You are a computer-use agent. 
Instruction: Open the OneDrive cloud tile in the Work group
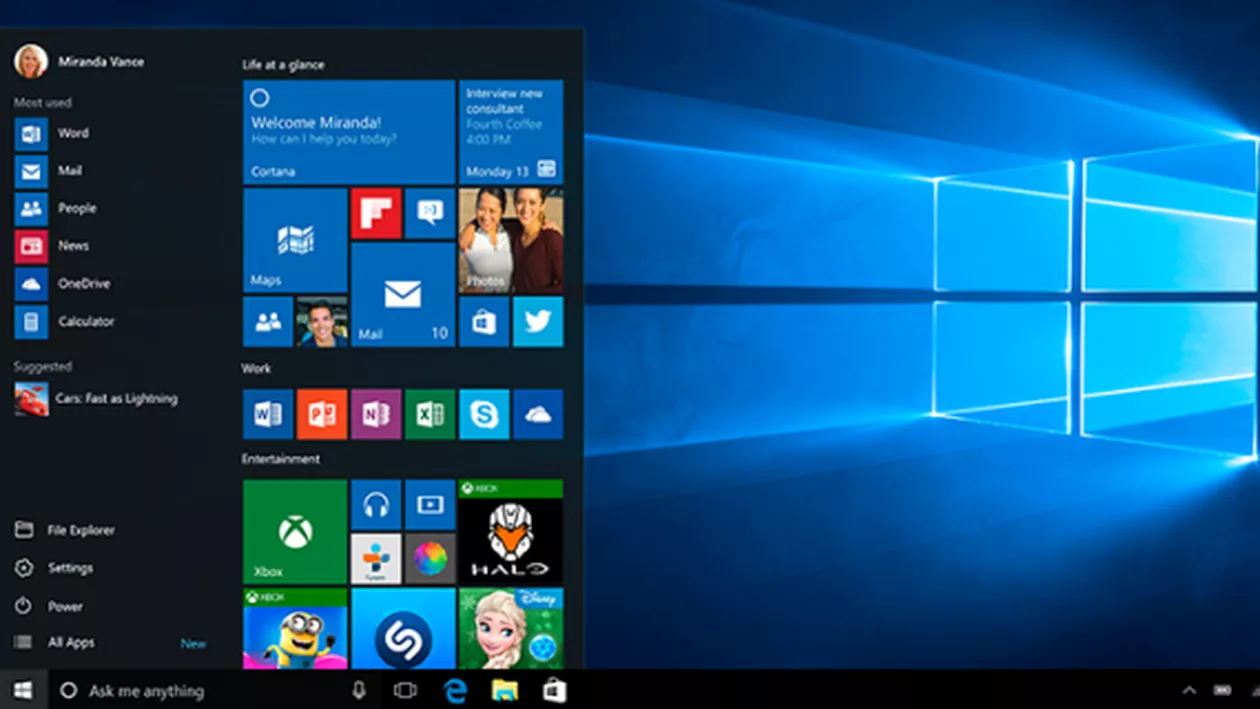[538, 414]
